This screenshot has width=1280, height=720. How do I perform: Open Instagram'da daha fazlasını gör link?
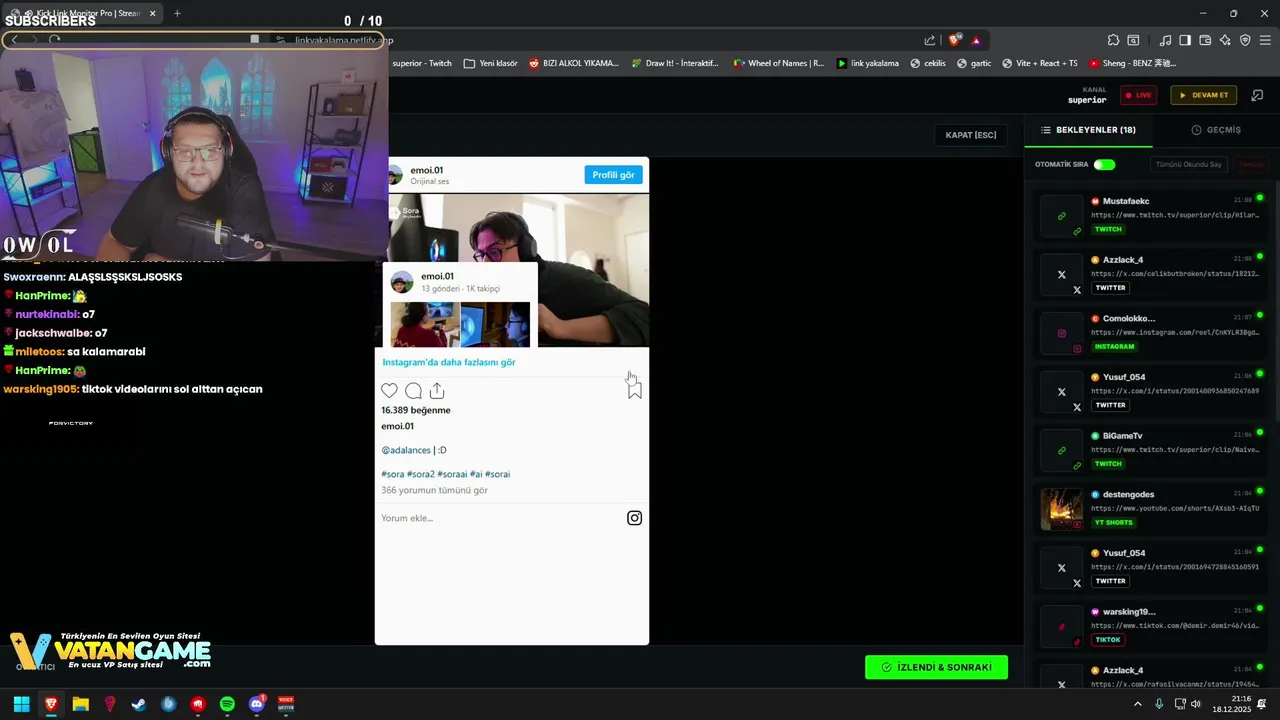click(449, 362)
